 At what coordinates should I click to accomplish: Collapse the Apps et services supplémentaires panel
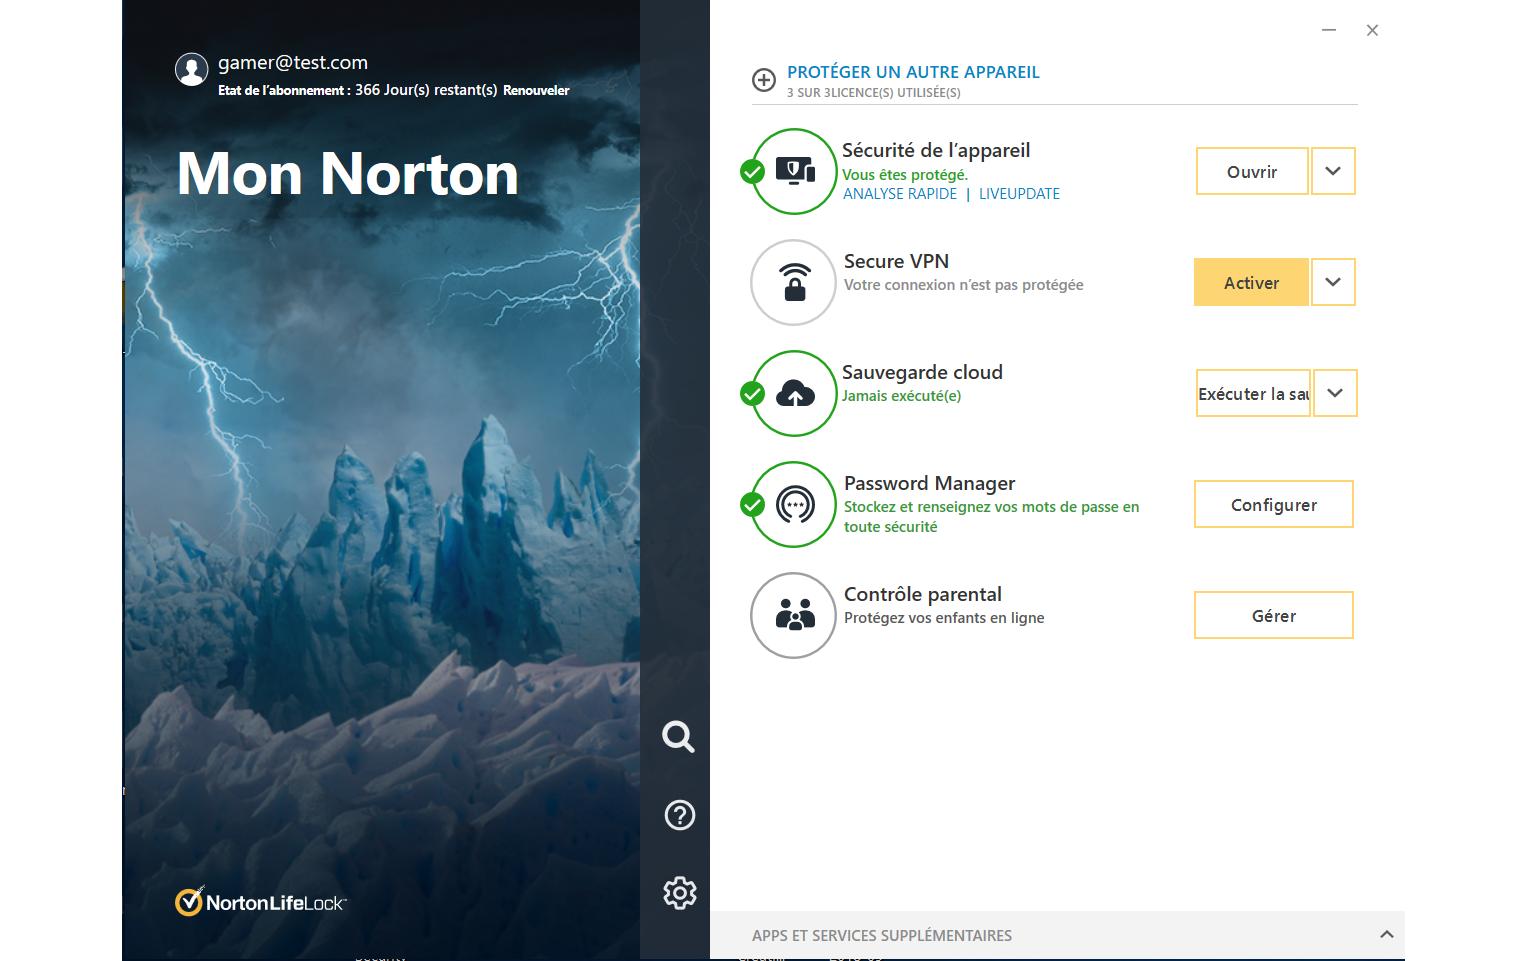(x=1386, y=936)
